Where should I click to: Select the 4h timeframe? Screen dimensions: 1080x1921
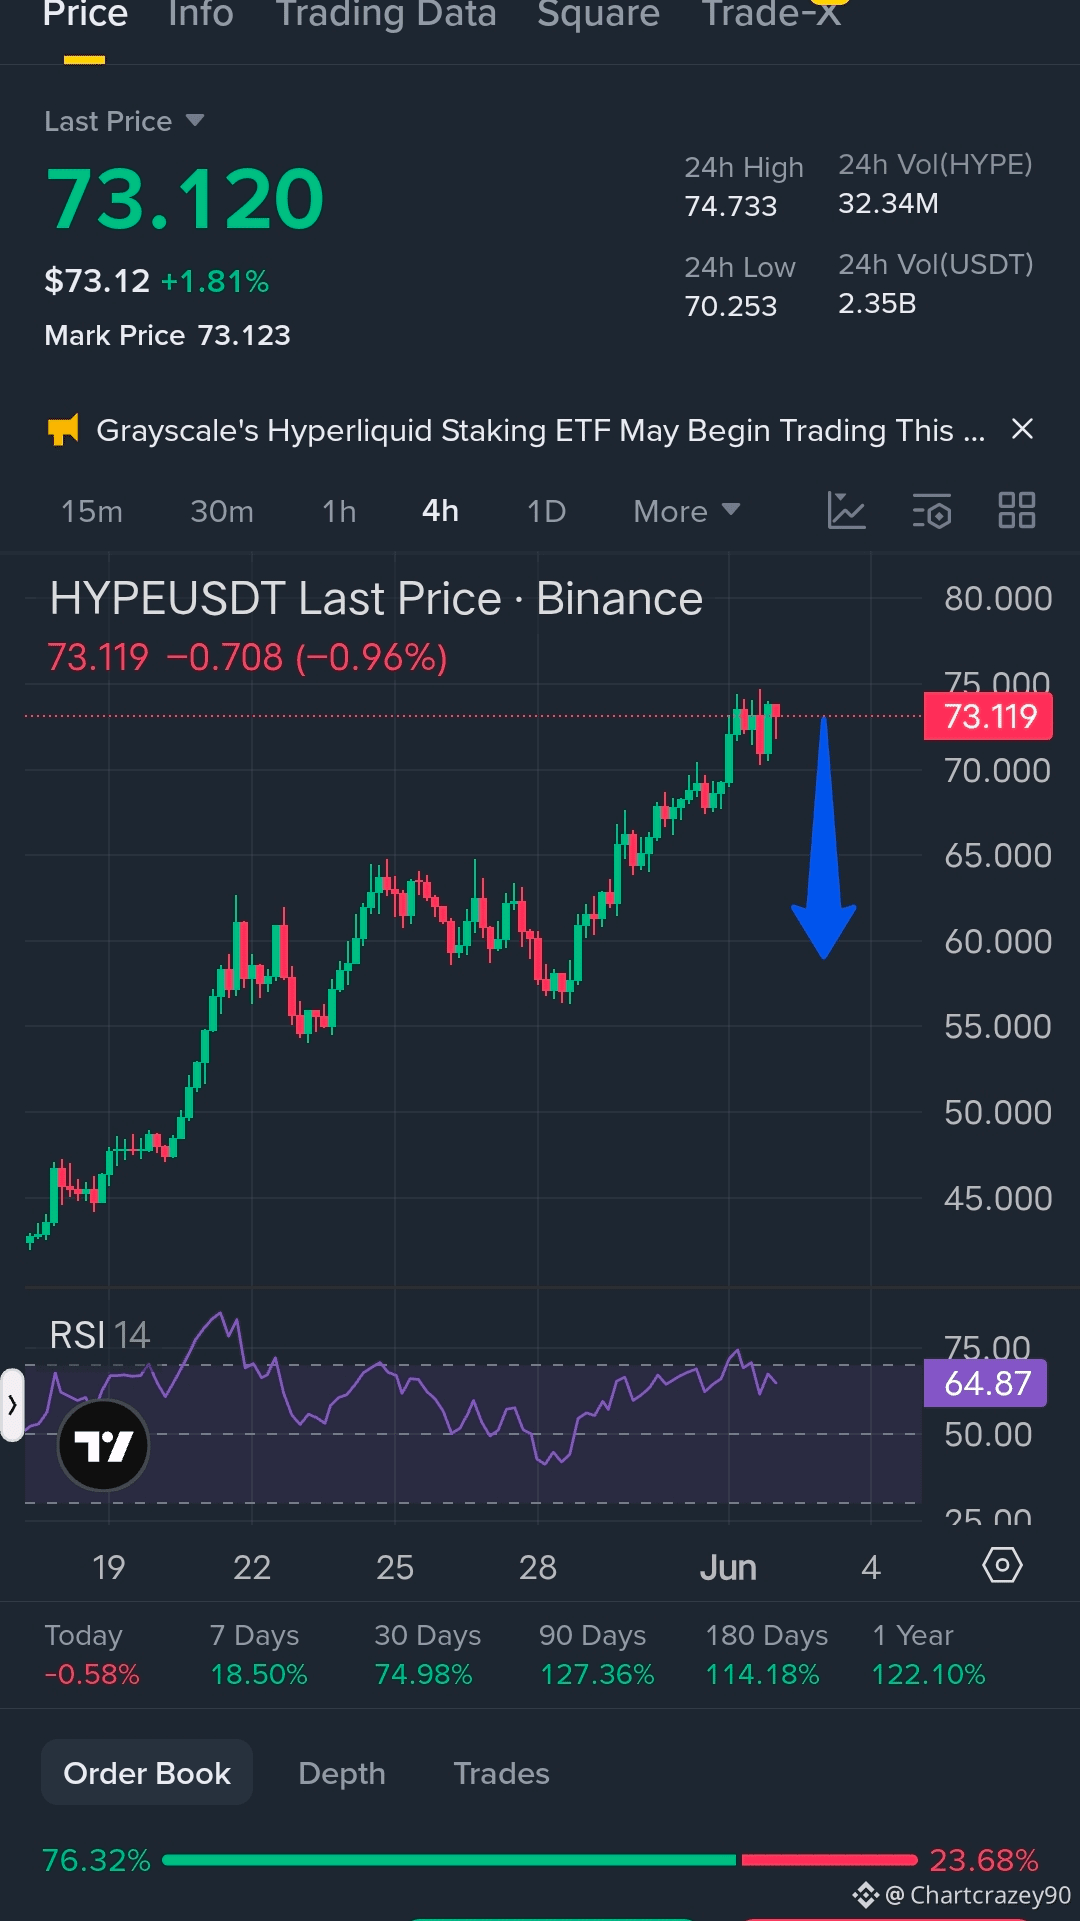click(440, 511)
